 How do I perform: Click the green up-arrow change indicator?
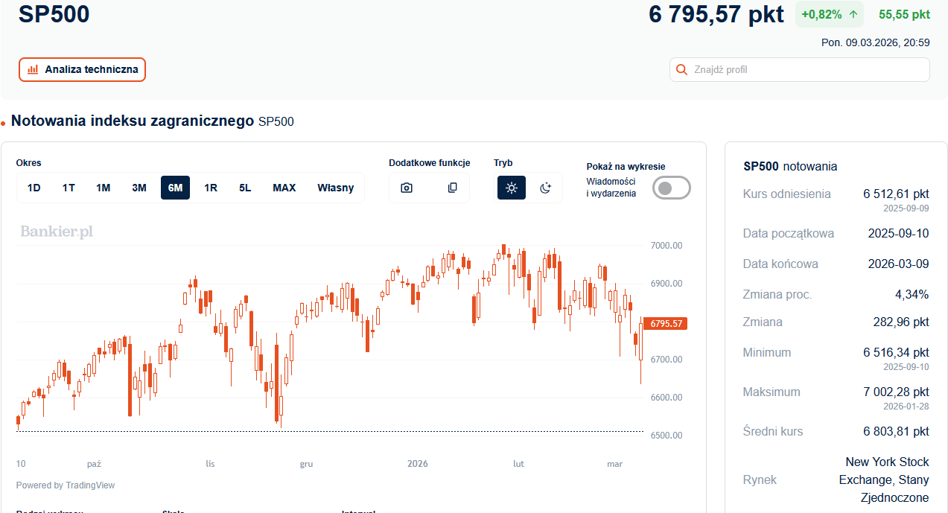pos(853,15)
